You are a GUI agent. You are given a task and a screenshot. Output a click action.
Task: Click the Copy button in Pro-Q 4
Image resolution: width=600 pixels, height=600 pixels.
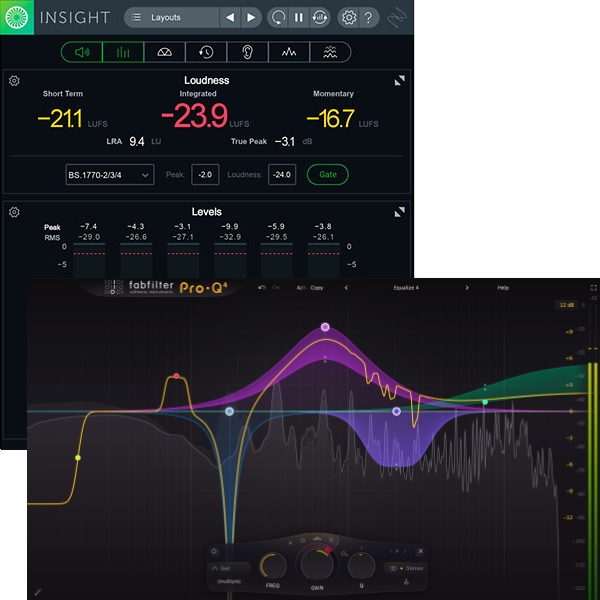coord(317,288)
